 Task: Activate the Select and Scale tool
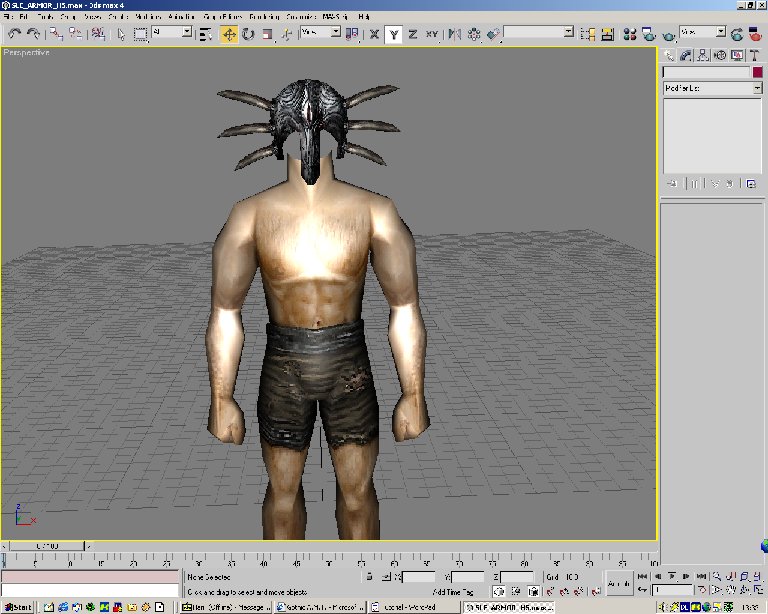coord(267,34)
